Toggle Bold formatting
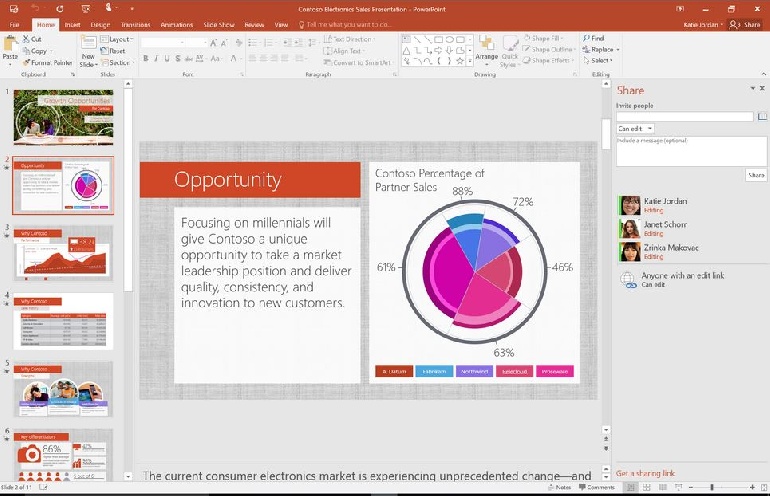Image resolution: width=770 pixels, height=496 pixels. [146, 58]
